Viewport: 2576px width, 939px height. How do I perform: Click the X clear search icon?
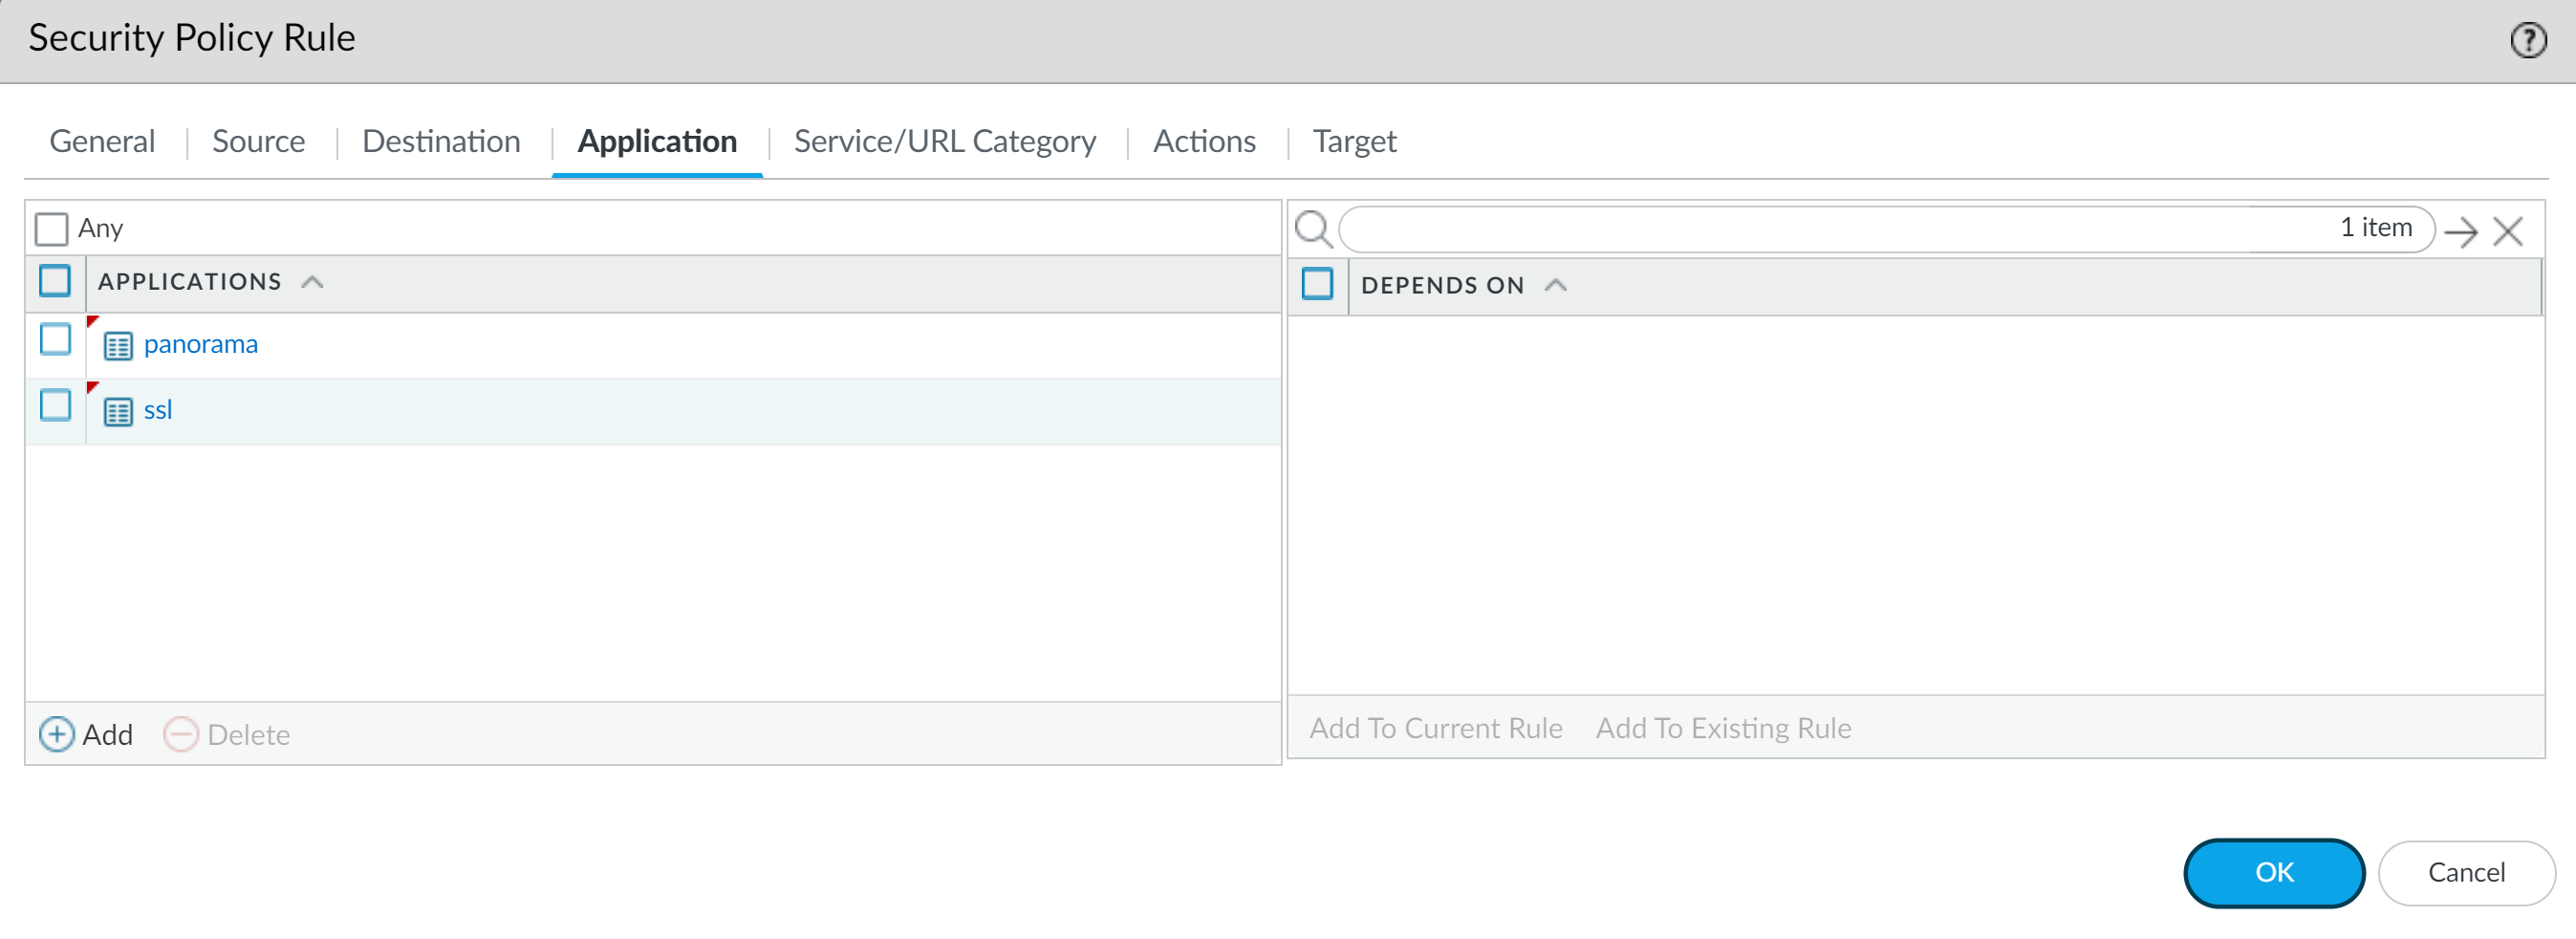2507,232
